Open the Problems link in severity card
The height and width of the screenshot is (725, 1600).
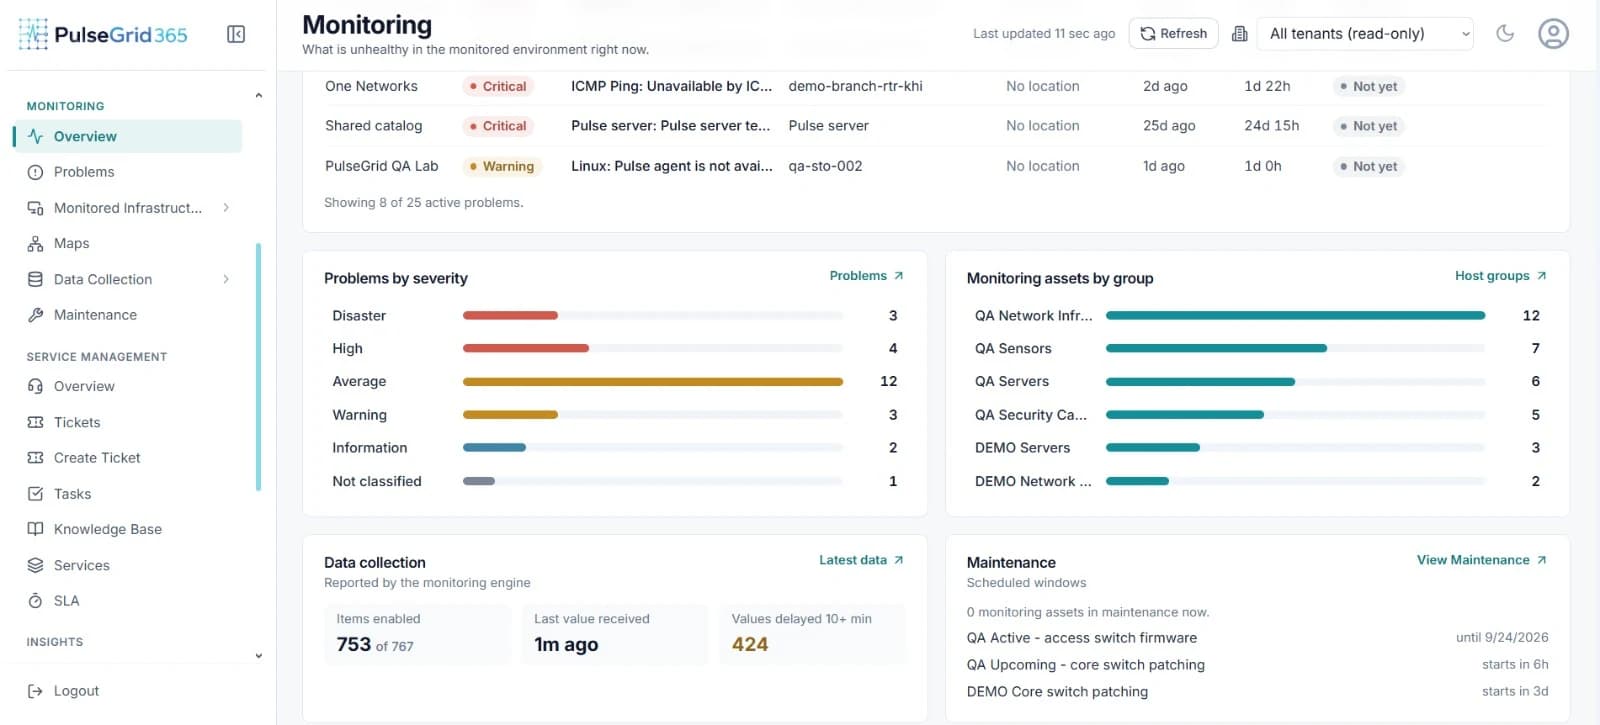coord(866,275)
